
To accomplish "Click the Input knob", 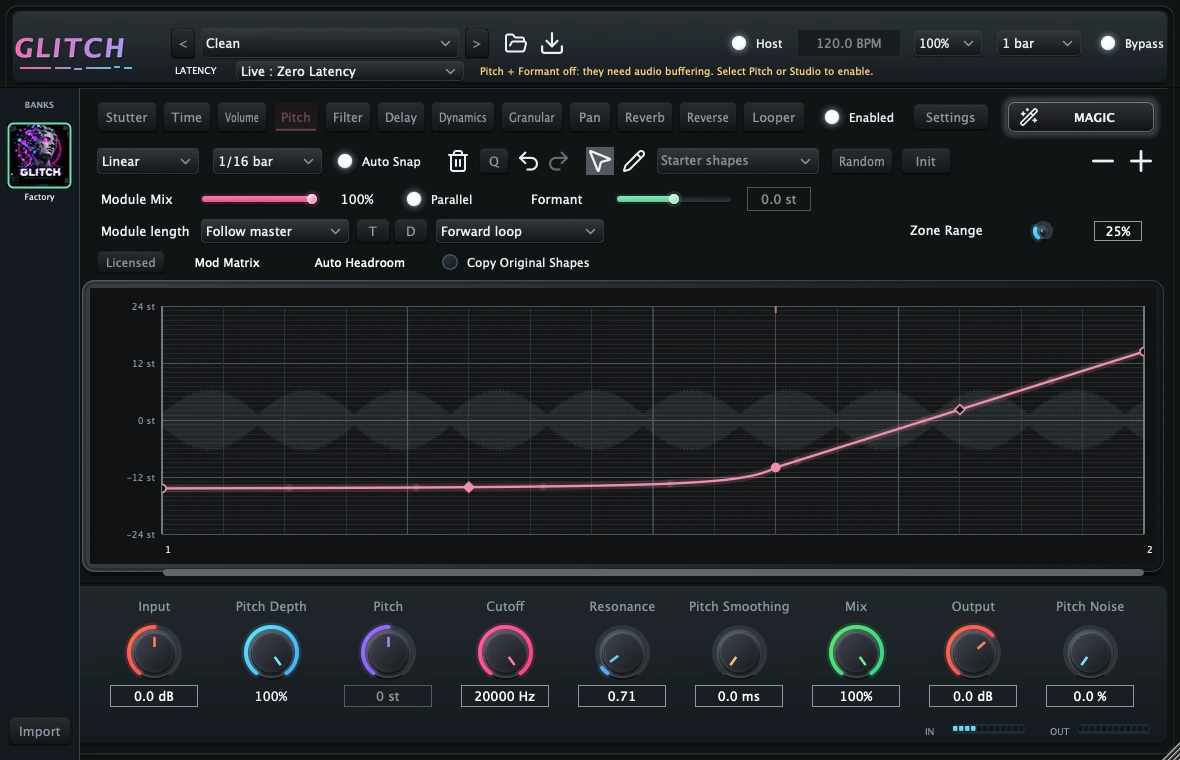I will tap(154, 652).
